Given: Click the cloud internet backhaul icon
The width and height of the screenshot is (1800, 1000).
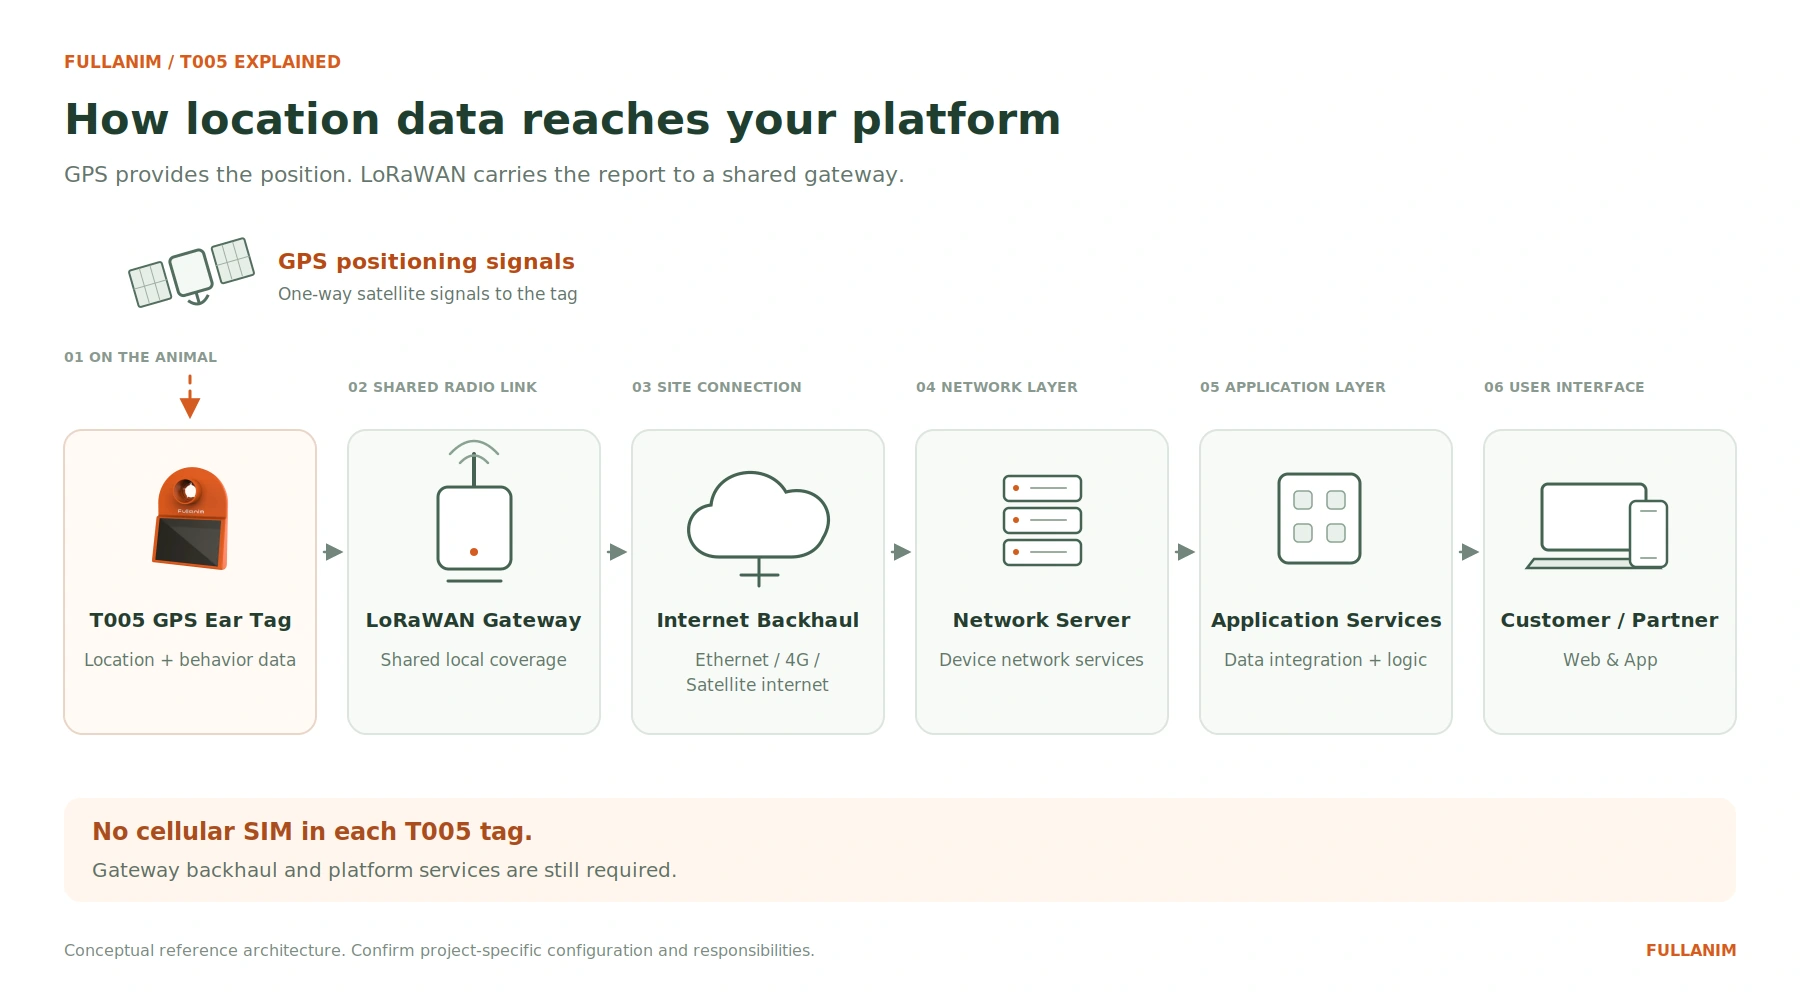Looking at the screenshot, I should point(758,528).
